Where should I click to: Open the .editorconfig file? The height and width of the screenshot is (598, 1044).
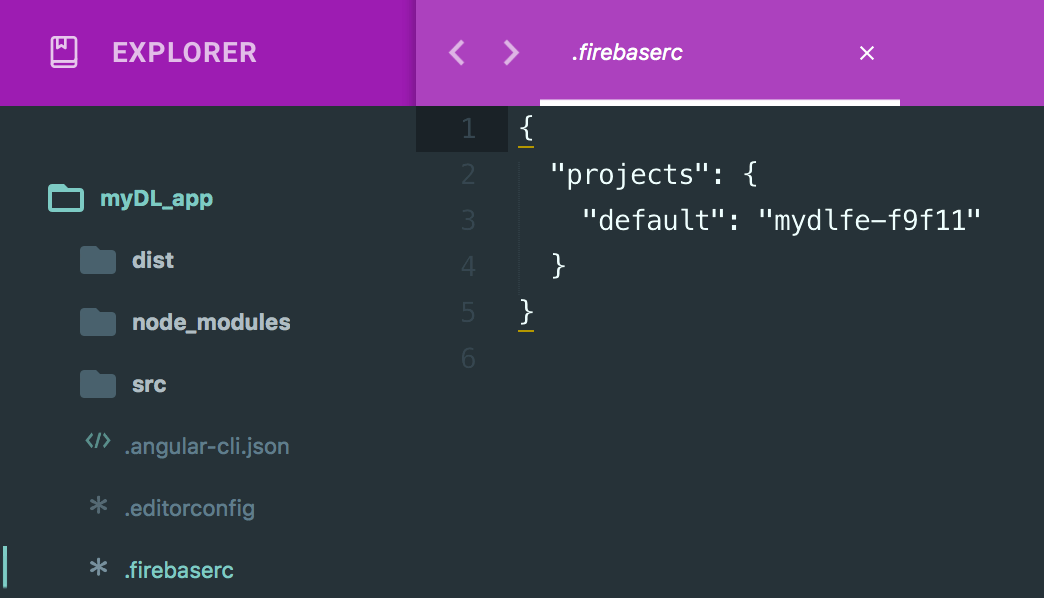tap(189, 508)
